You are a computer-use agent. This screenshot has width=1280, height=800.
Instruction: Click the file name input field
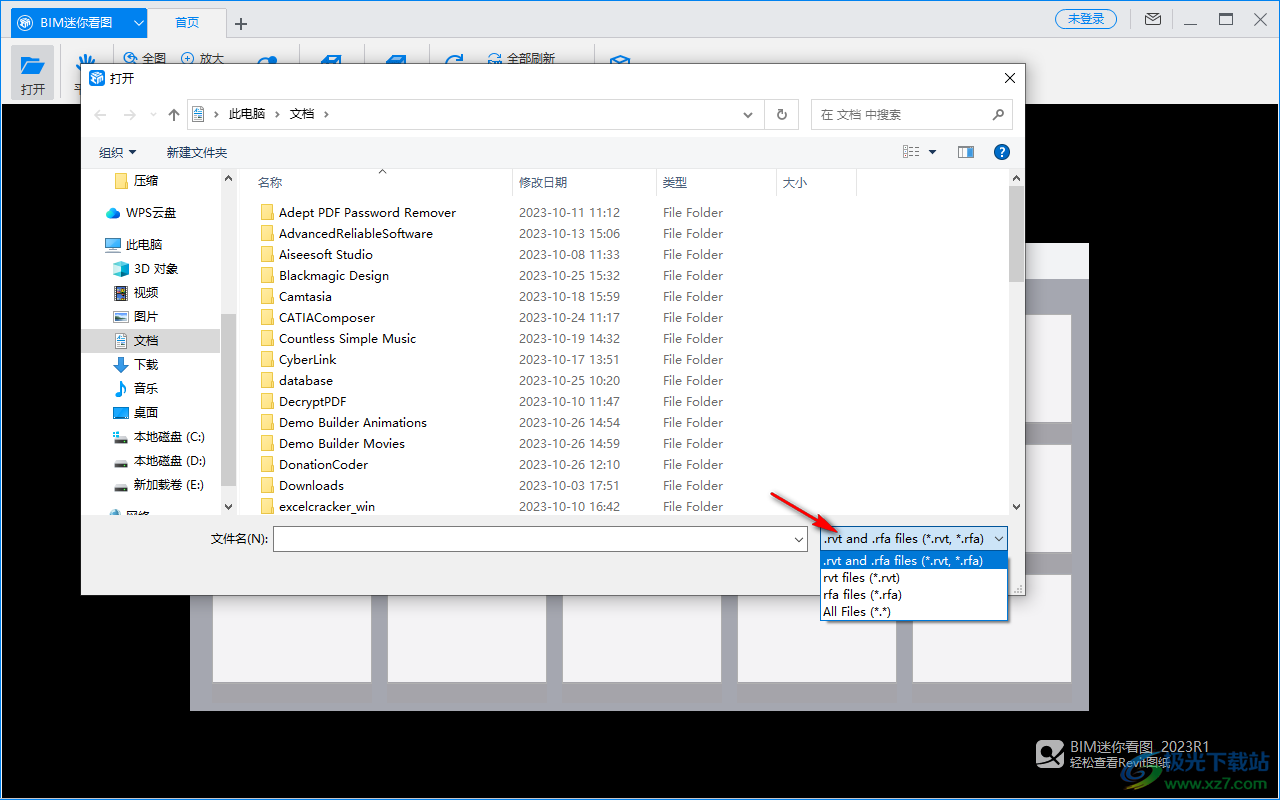[530, 539]
